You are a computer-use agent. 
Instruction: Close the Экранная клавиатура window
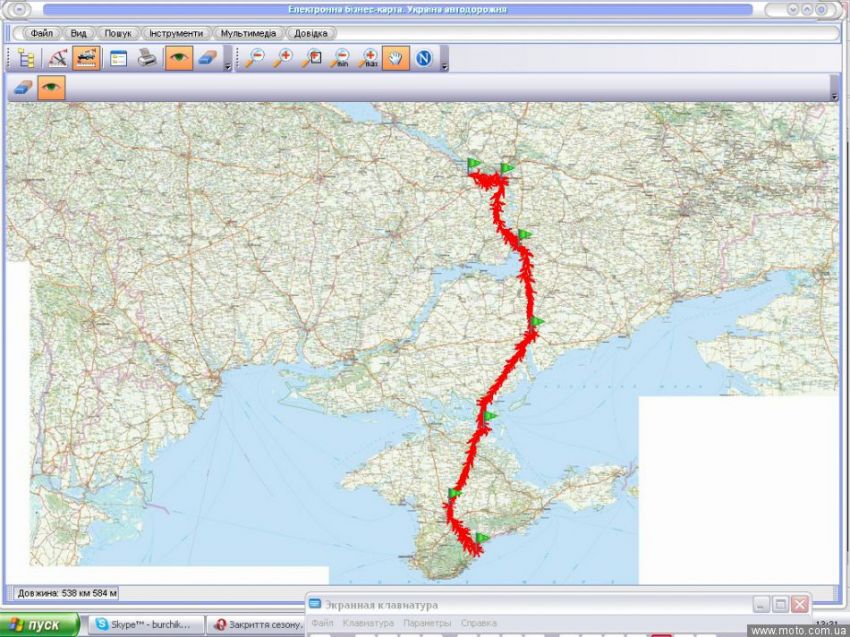(x=800, y=604)
